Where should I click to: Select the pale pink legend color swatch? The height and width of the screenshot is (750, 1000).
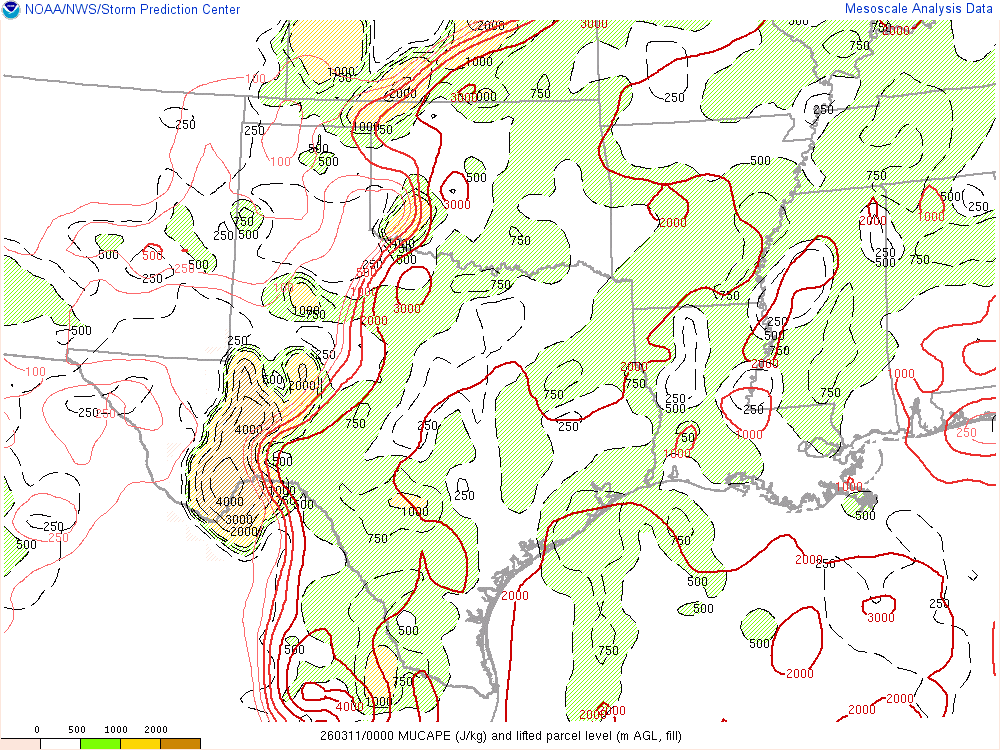(x=20, y=744)
